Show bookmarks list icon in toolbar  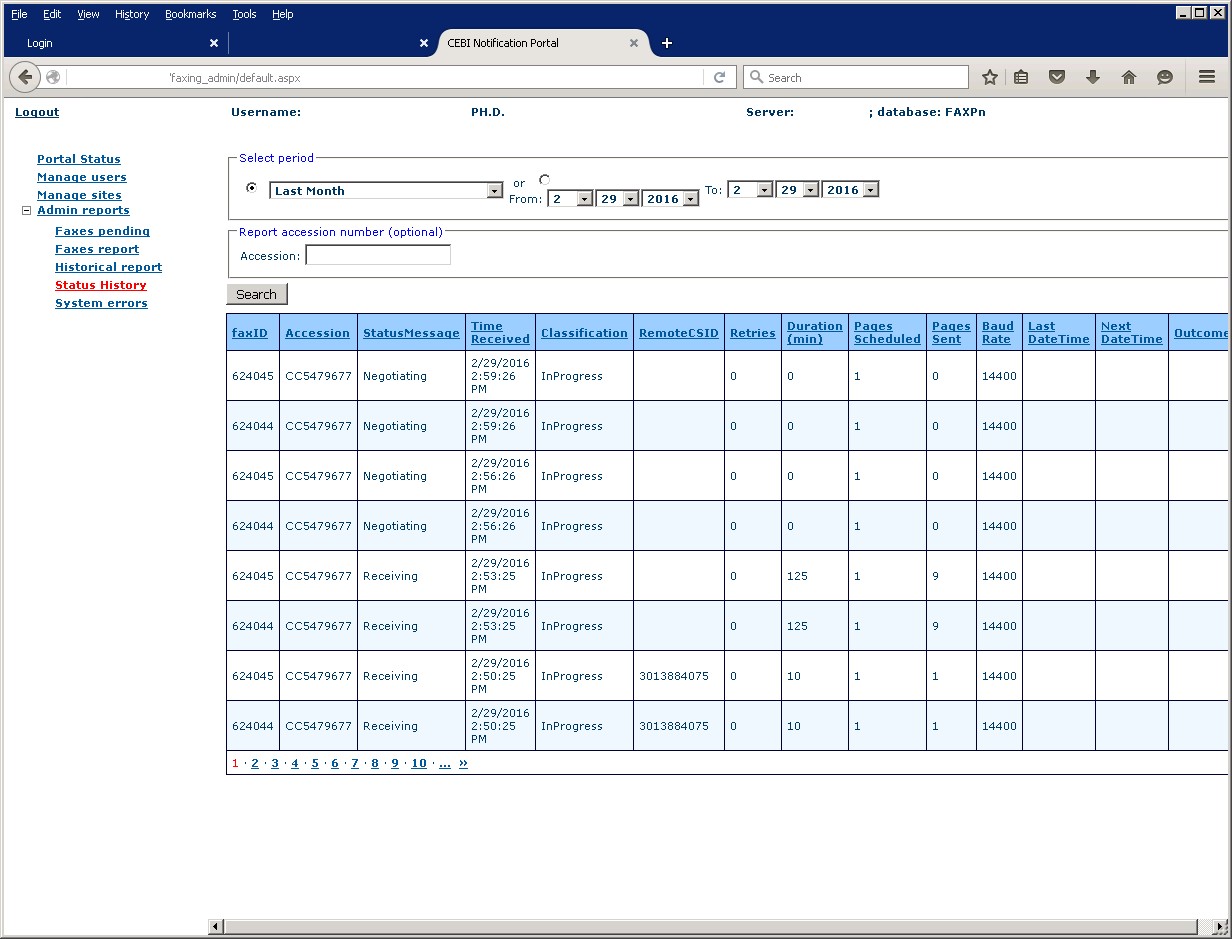point(1021,77)
